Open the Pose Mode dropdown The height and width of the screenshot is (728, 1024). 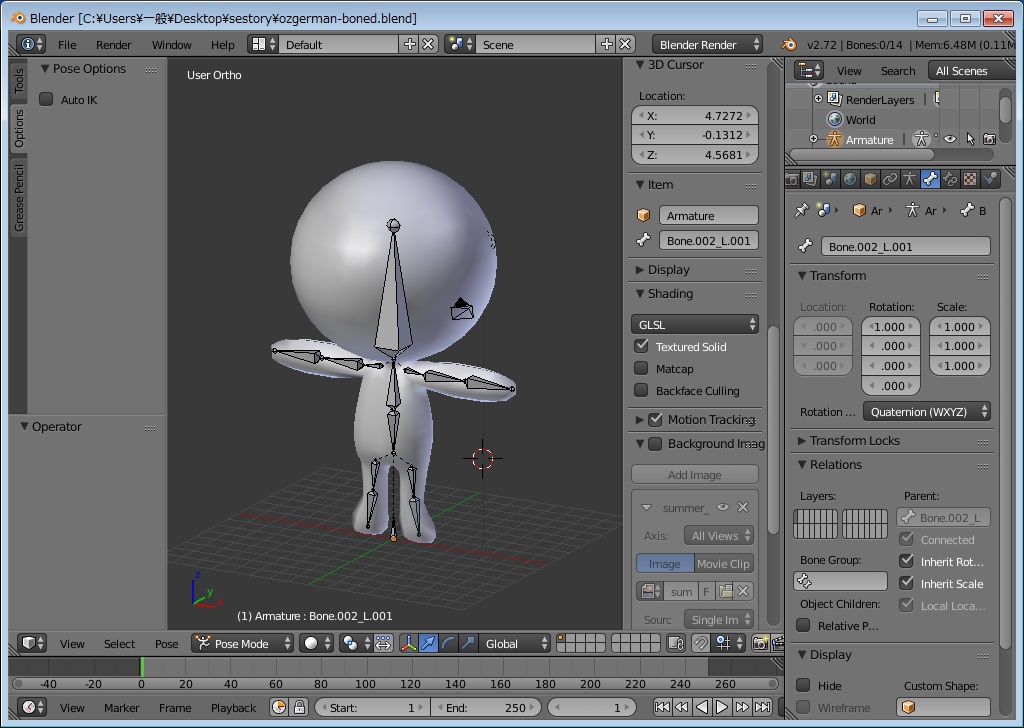[242, 644]
